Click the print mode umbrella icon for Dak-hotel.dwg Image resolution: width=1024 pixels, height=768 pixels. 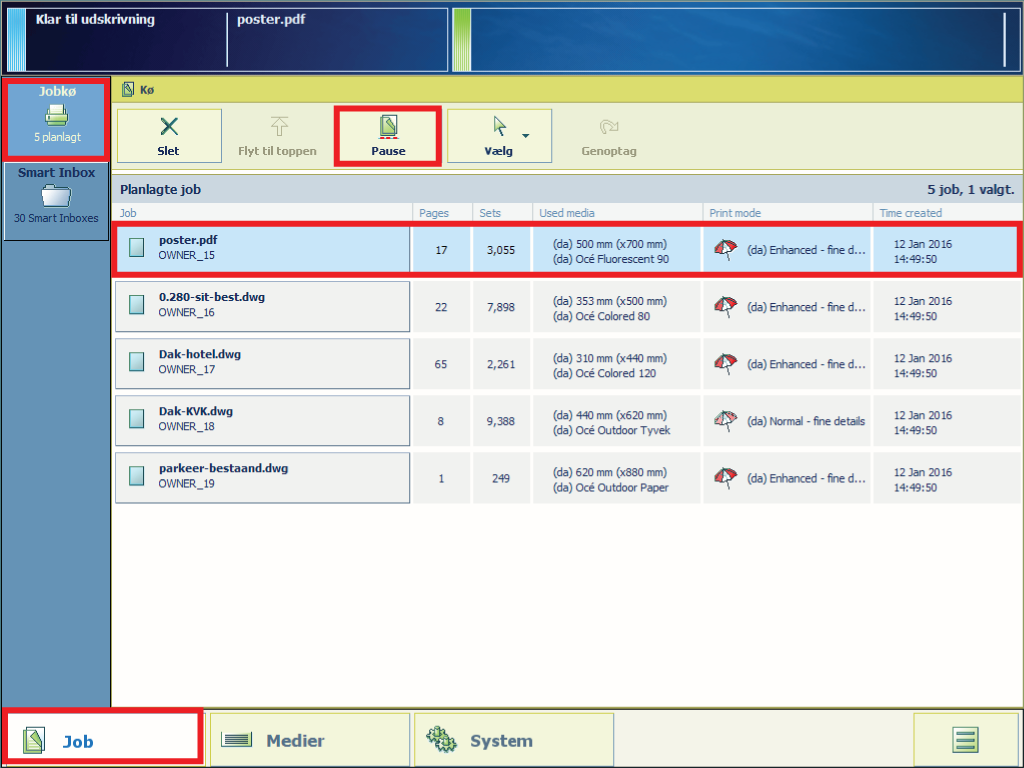click(726, 364)
